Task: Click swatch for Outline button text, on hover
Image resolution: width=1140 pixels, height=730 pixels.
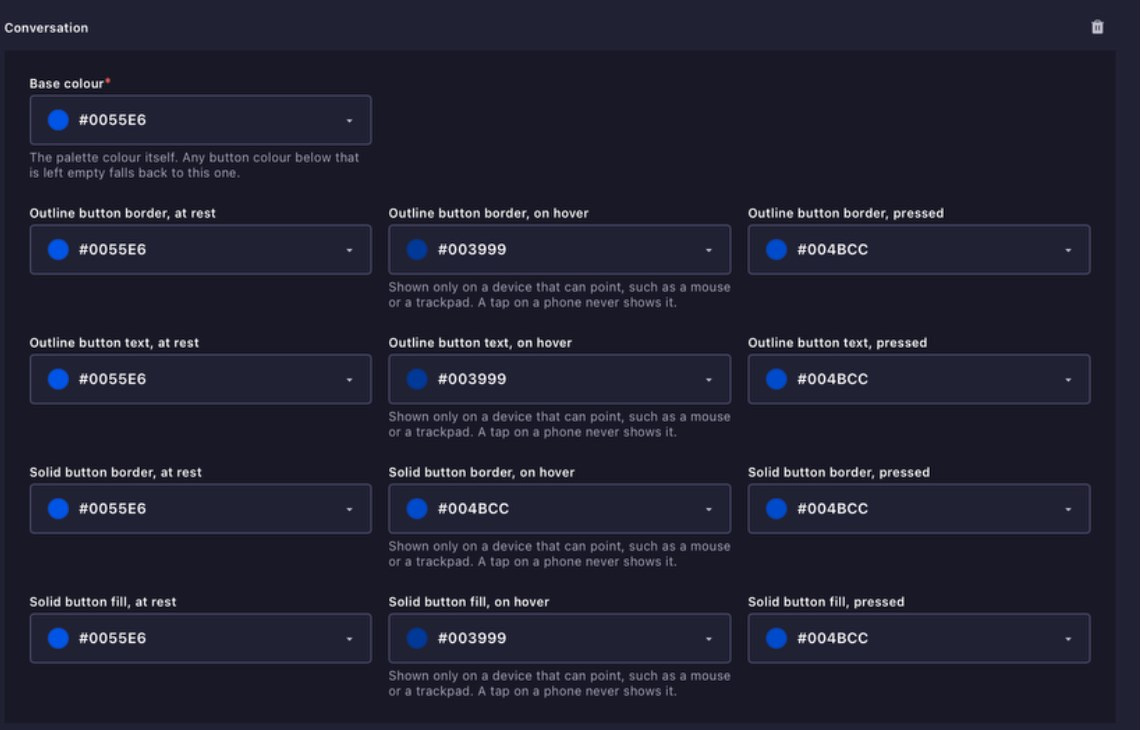Action: (x=417, y=379)
